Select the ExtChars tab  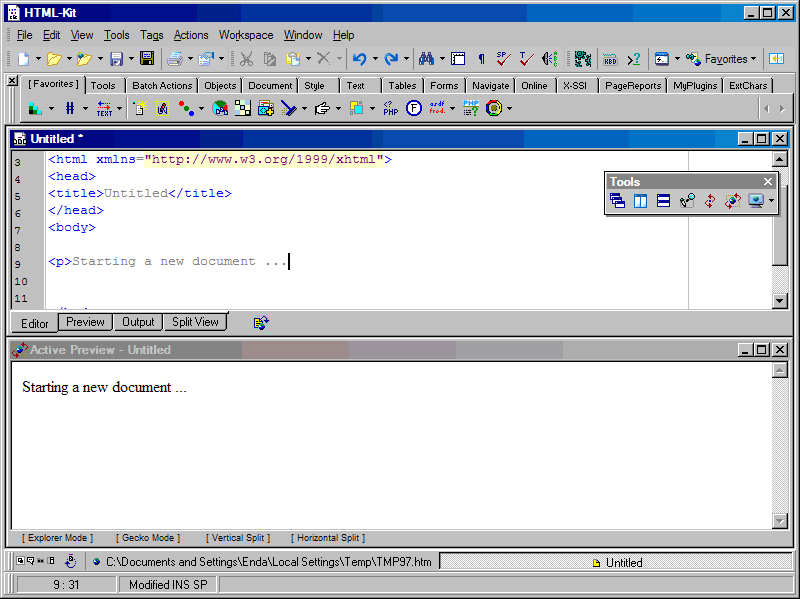click(748, 86)
